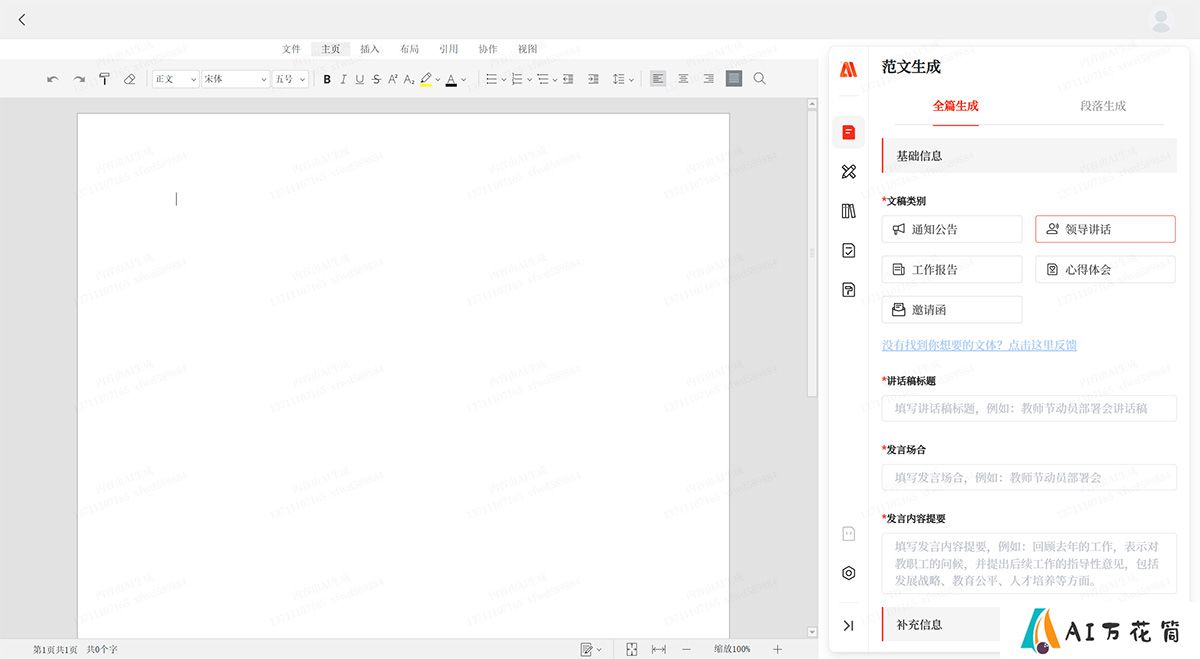Apply subscript formatting
1200x659 pixels.
[x=409, y=79]
